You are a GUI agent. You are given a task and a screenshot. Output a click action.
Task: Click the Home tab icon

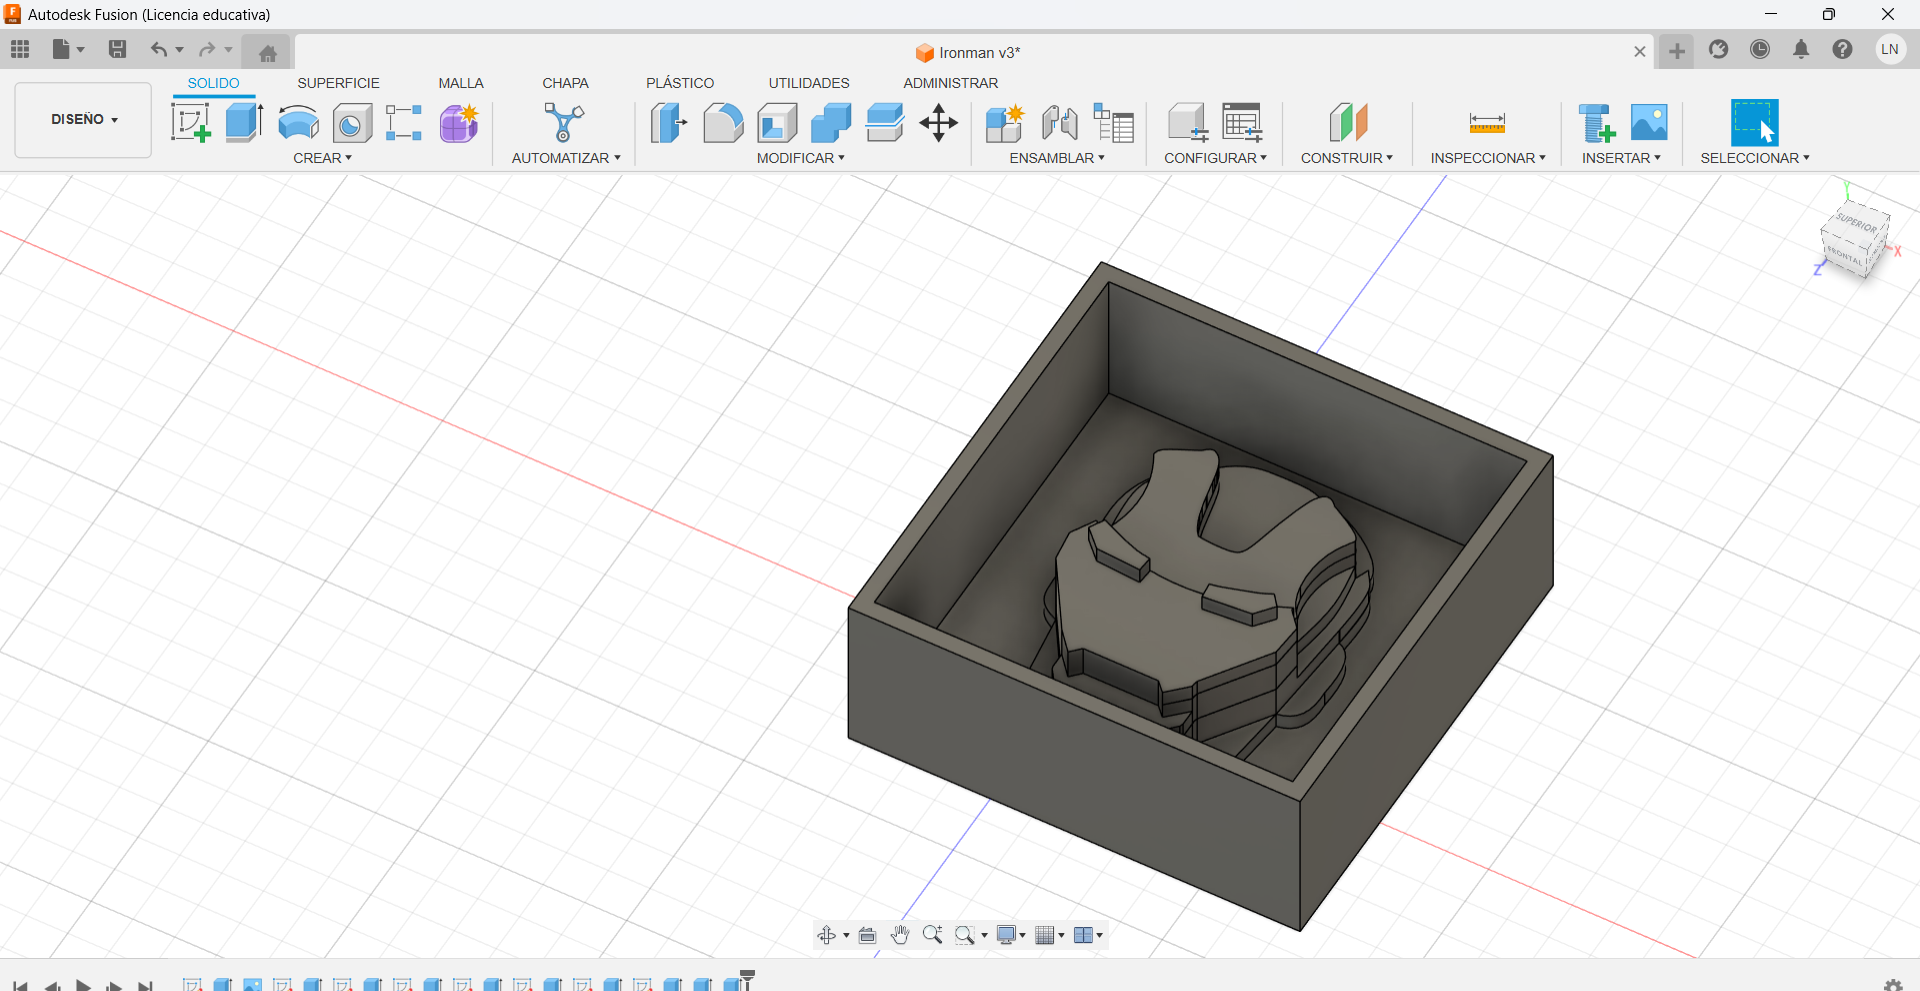(x=267, y=52)
